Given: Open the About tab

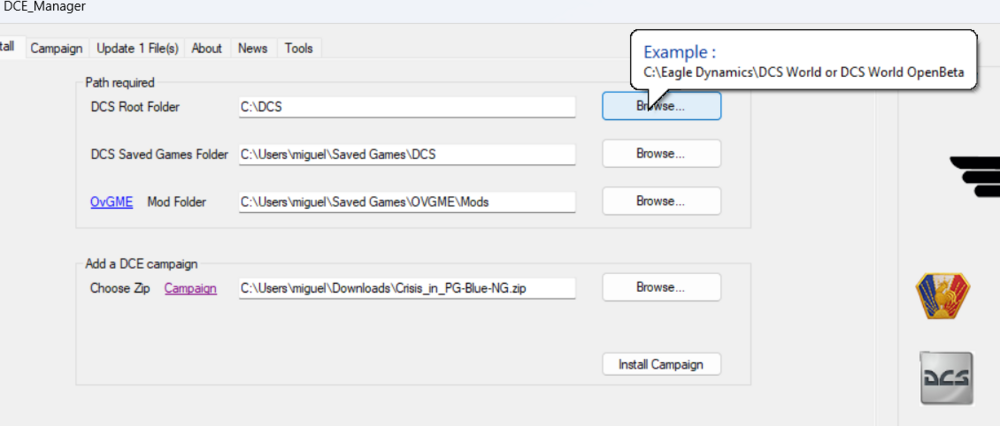Looking at the screenshot, I should point(207,48).
